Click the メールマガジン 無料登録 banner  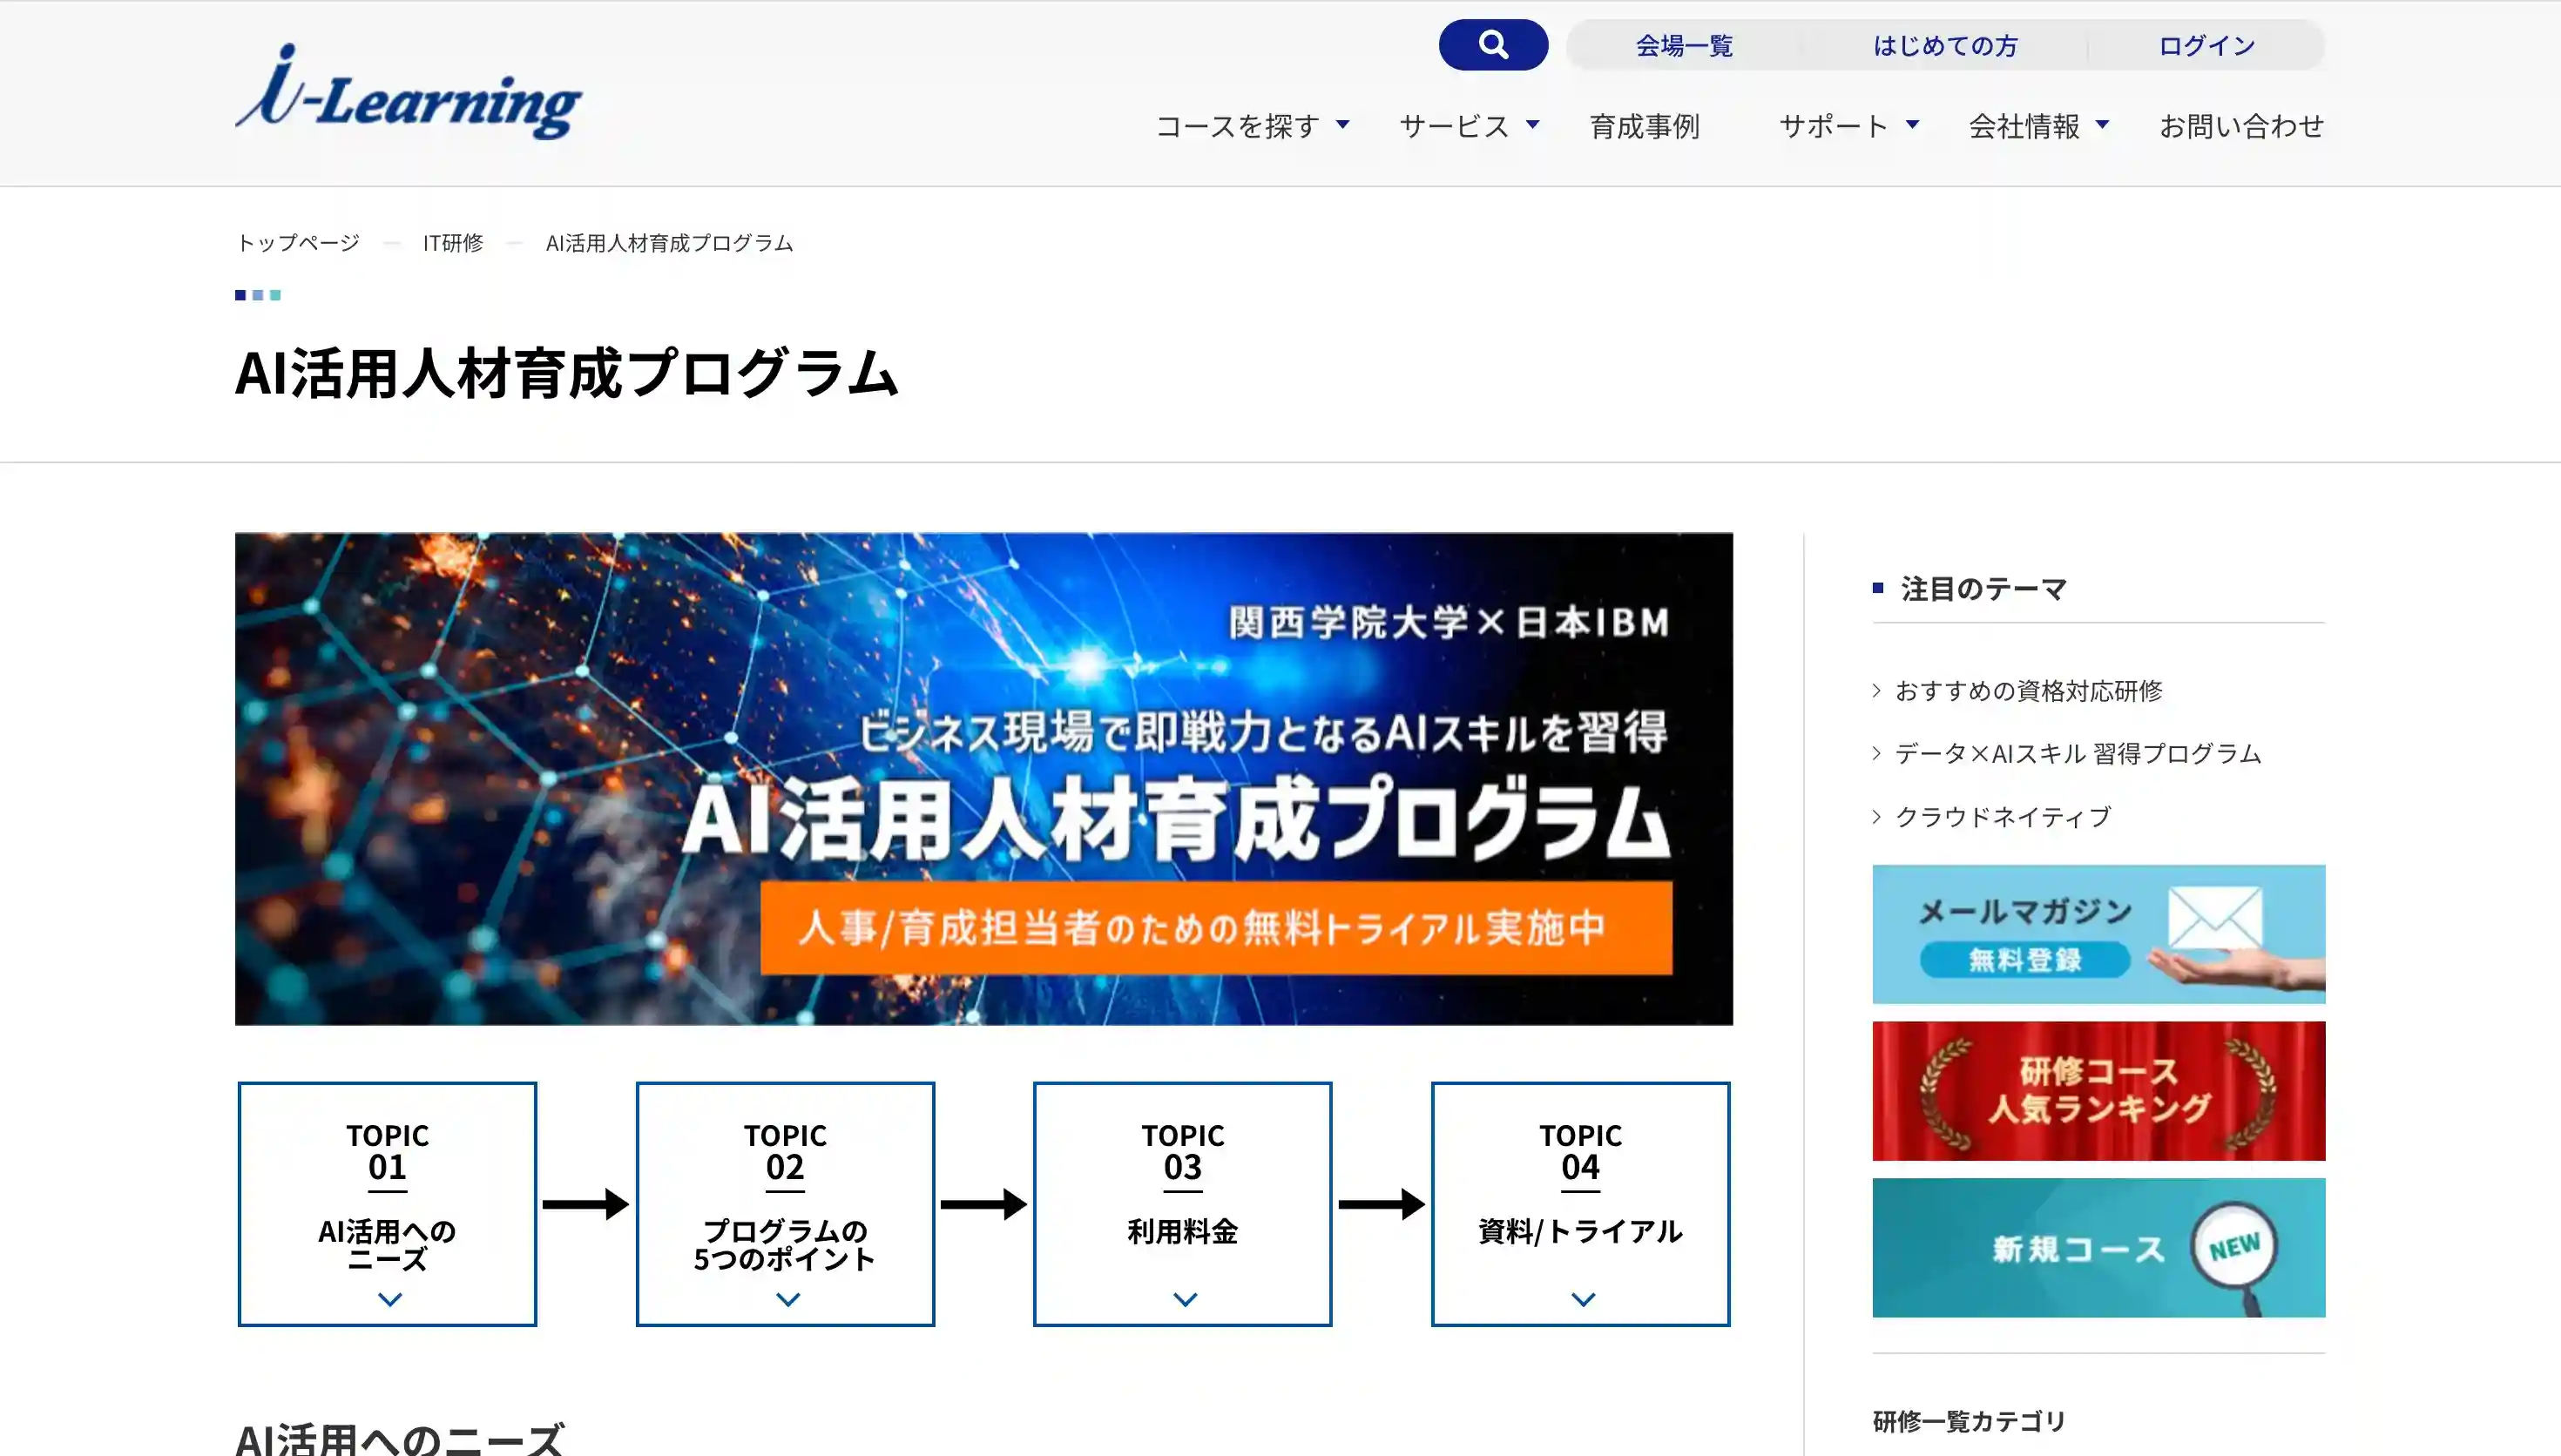(x=2098, y=934)
